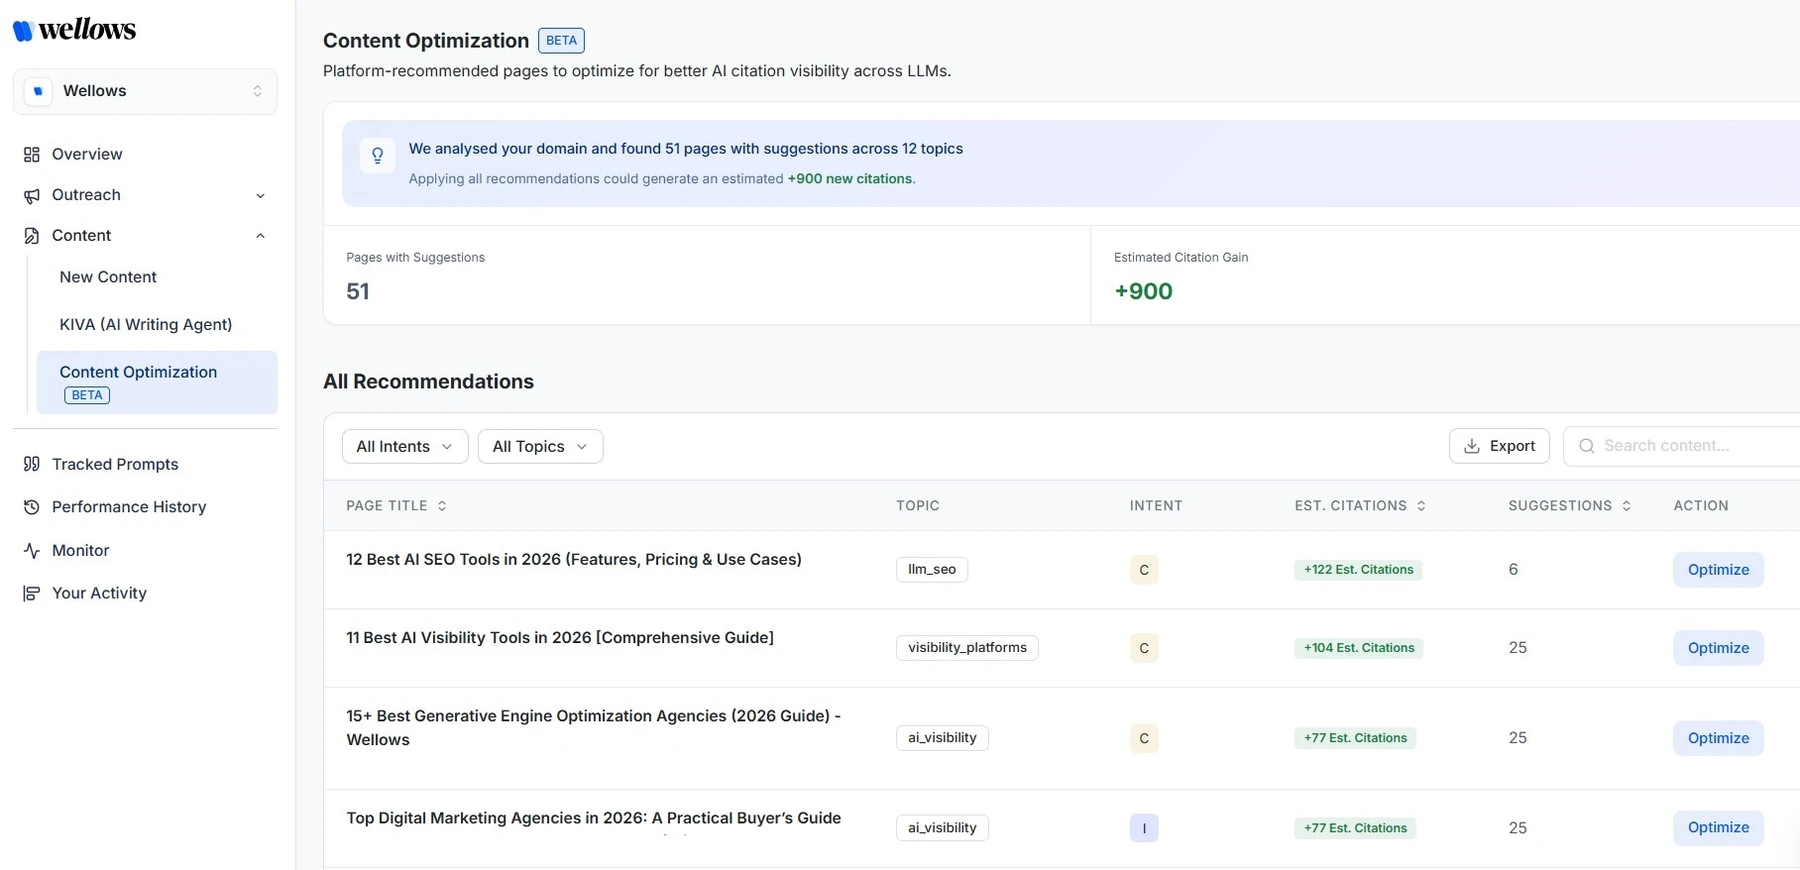Click intent C badge in 15+ Best Generative row

(1144, 738)
